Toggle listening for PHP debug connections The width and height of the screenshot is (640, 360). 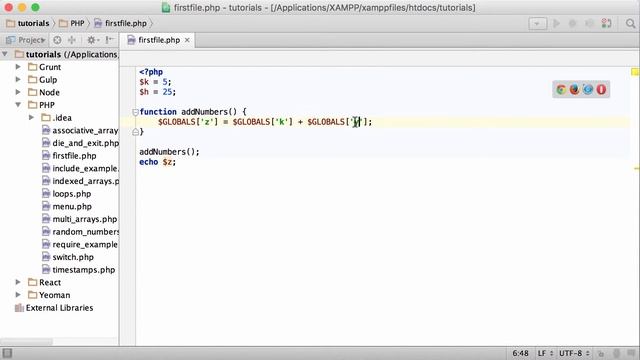[x=607, y=24]
